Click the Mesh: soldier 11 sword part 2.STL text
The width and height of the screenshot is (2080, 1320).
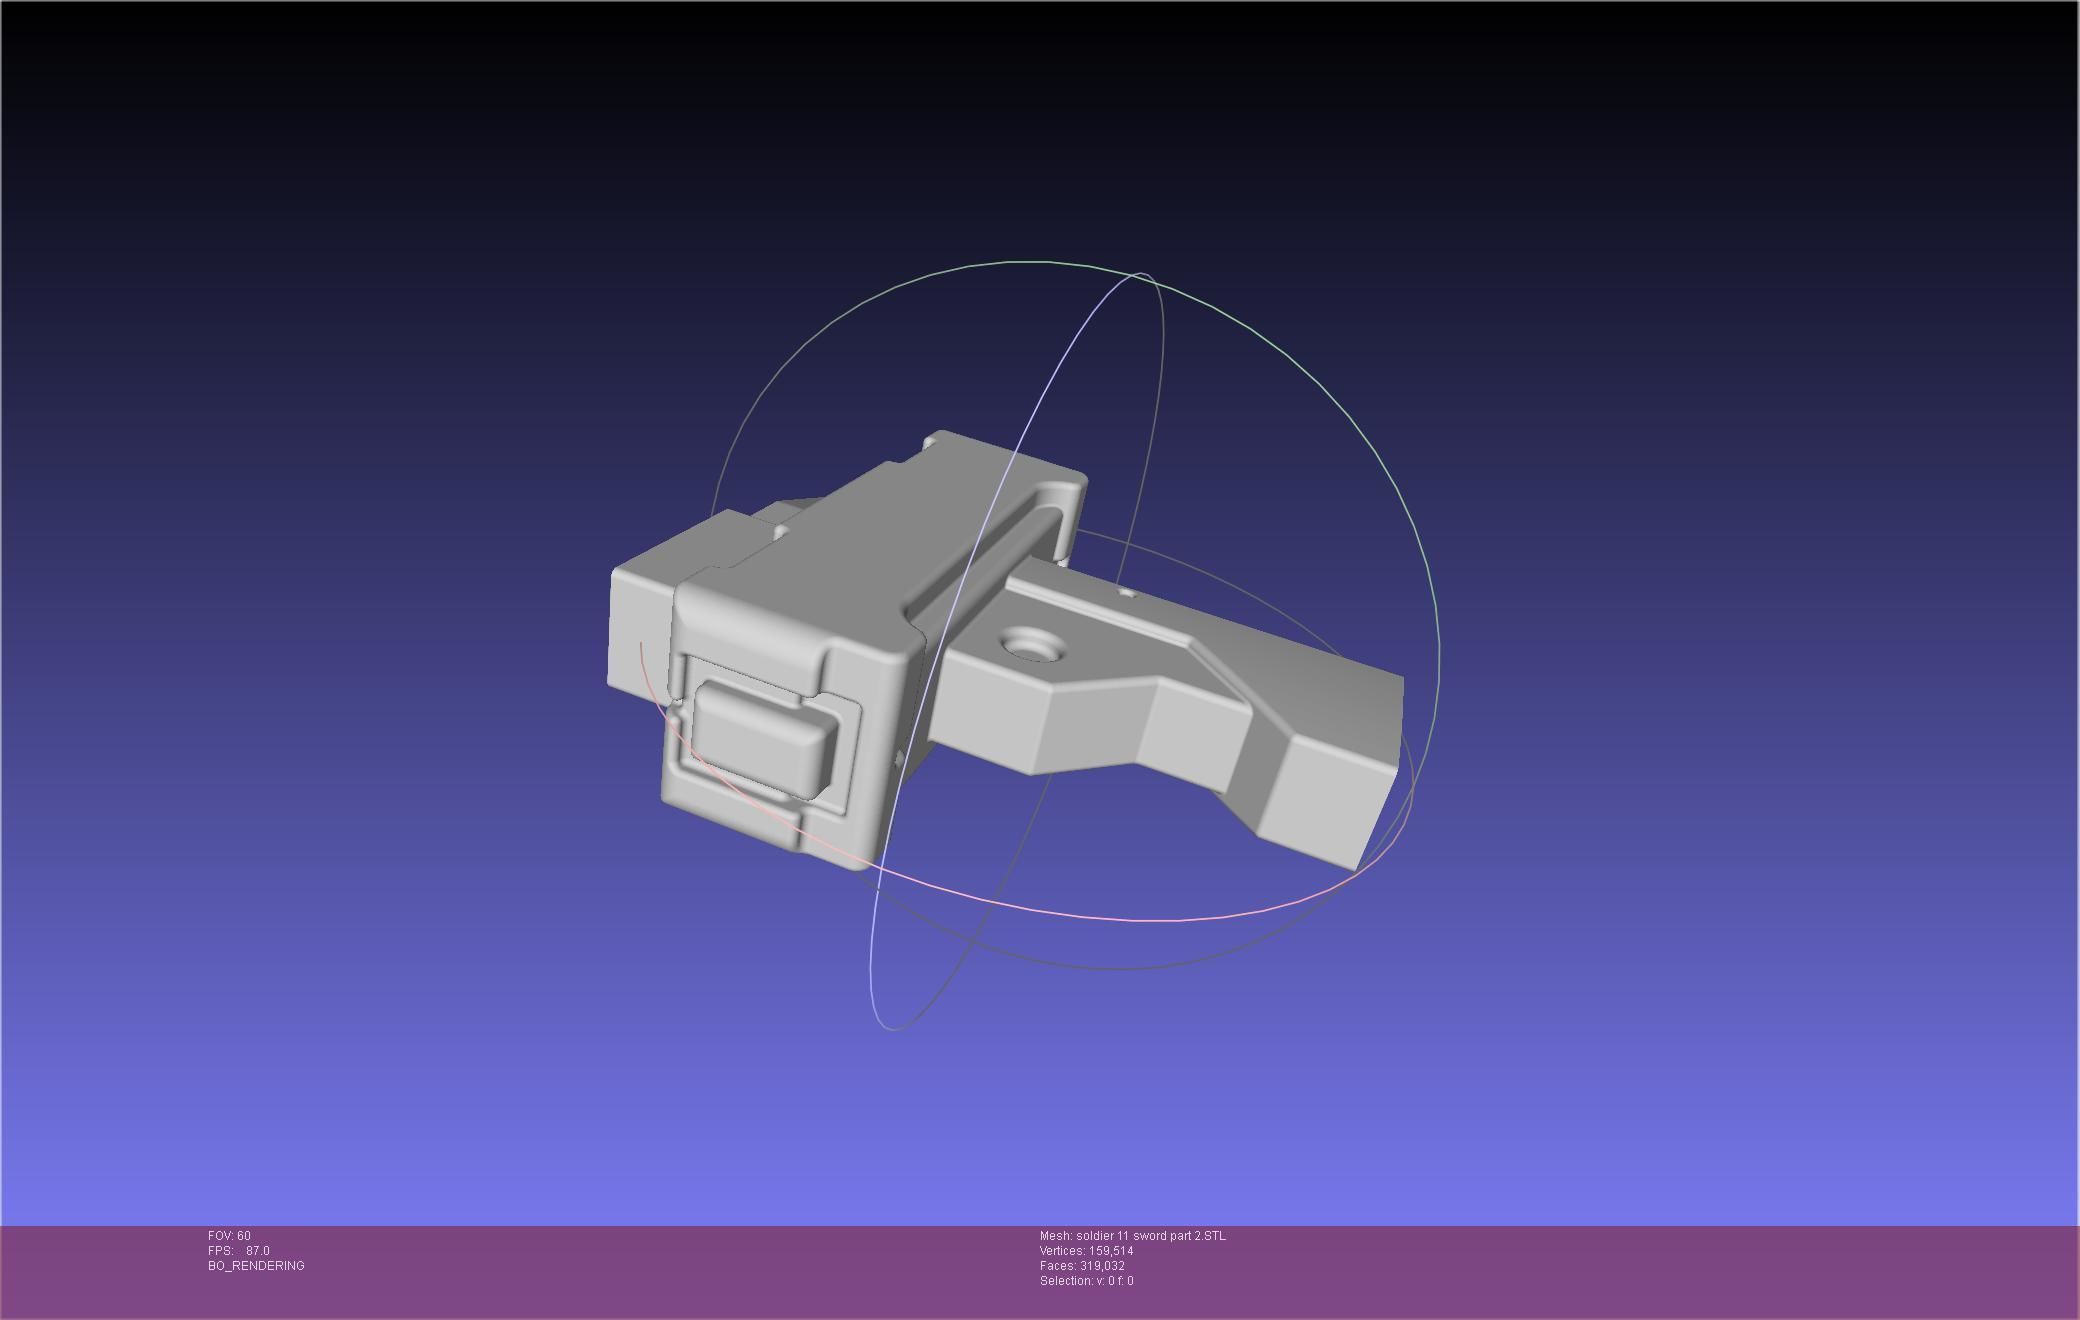(x=1132, y=1236)
